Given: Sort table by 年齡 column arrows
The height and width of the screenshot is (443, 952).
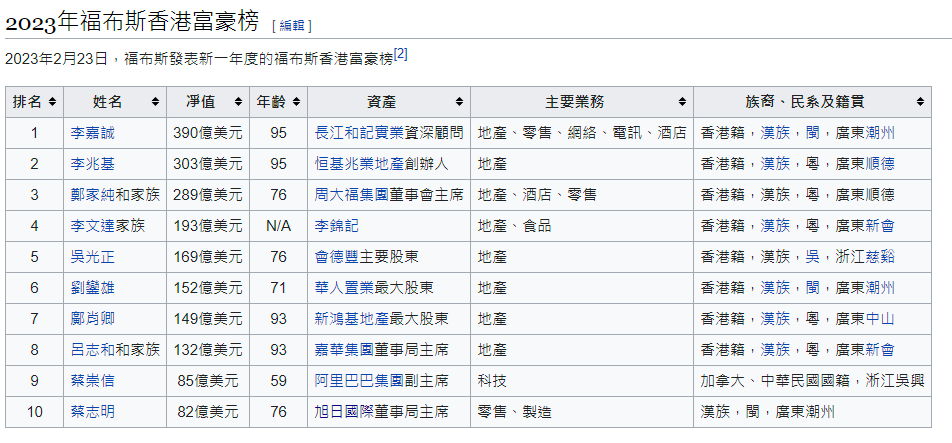Looking at the screenshot, I should (x=296, y=102).
